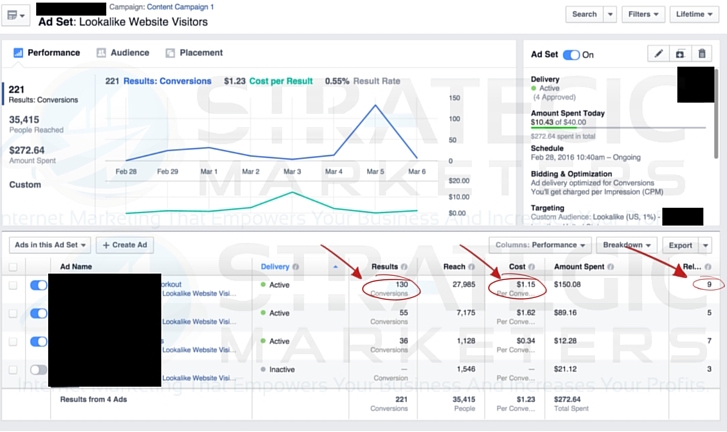Screen dimensions: 727x432
Task: Click the $1.23 Cost per Result label
Action: tap(268, 81)
